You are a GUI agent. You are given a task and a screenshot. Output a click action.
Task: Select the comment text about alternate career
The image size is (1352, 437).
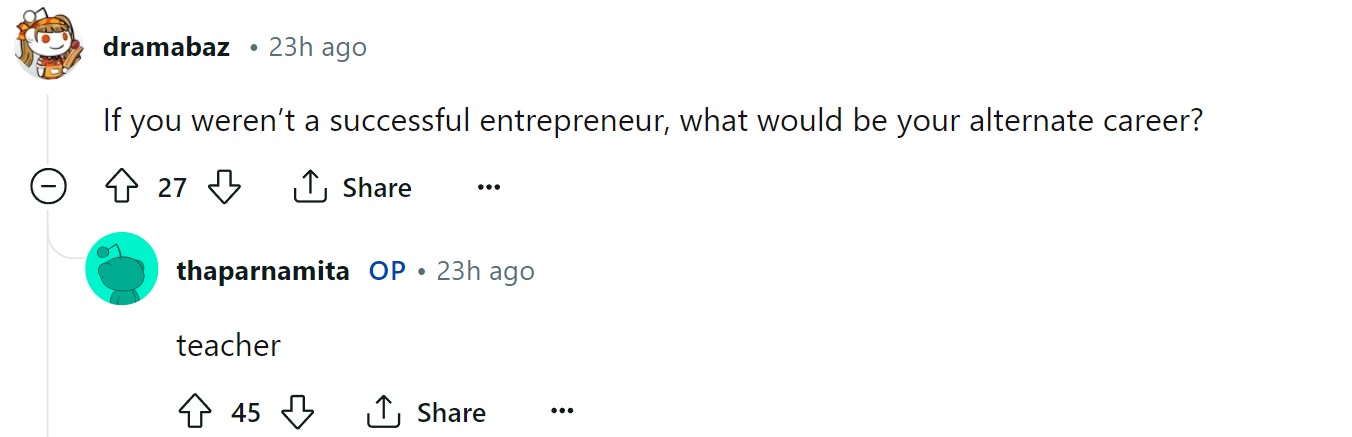[x=652, y=121]
